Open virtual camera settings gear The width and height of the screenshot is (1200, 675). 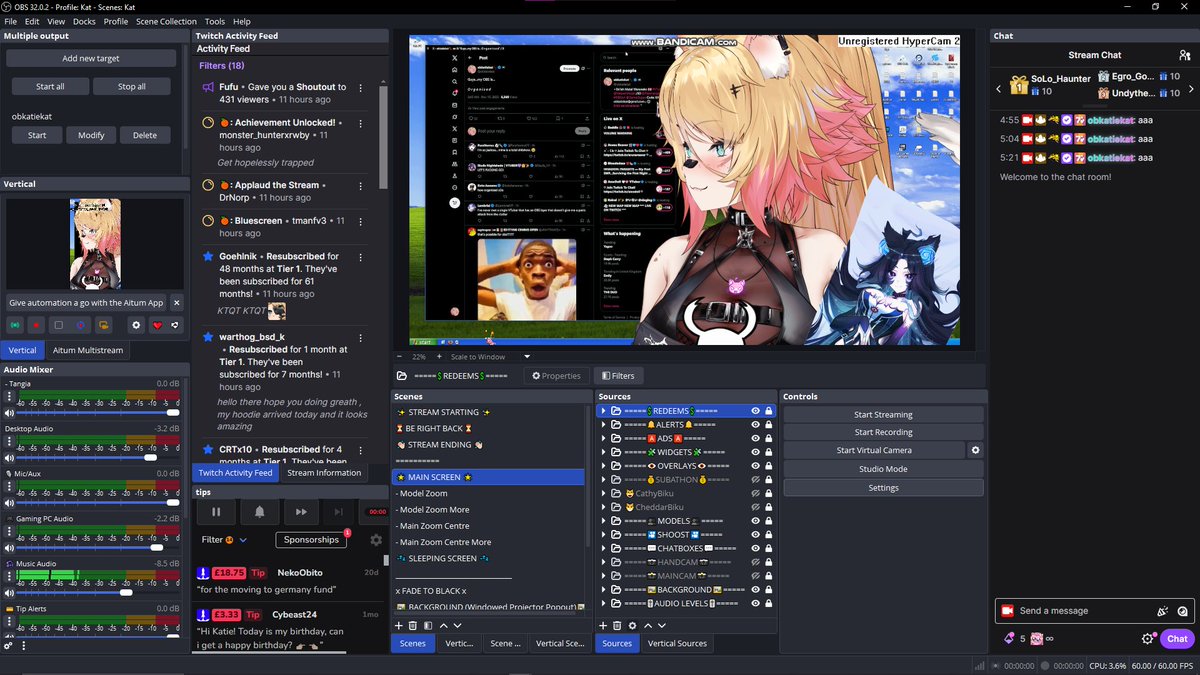click(976, 450)
